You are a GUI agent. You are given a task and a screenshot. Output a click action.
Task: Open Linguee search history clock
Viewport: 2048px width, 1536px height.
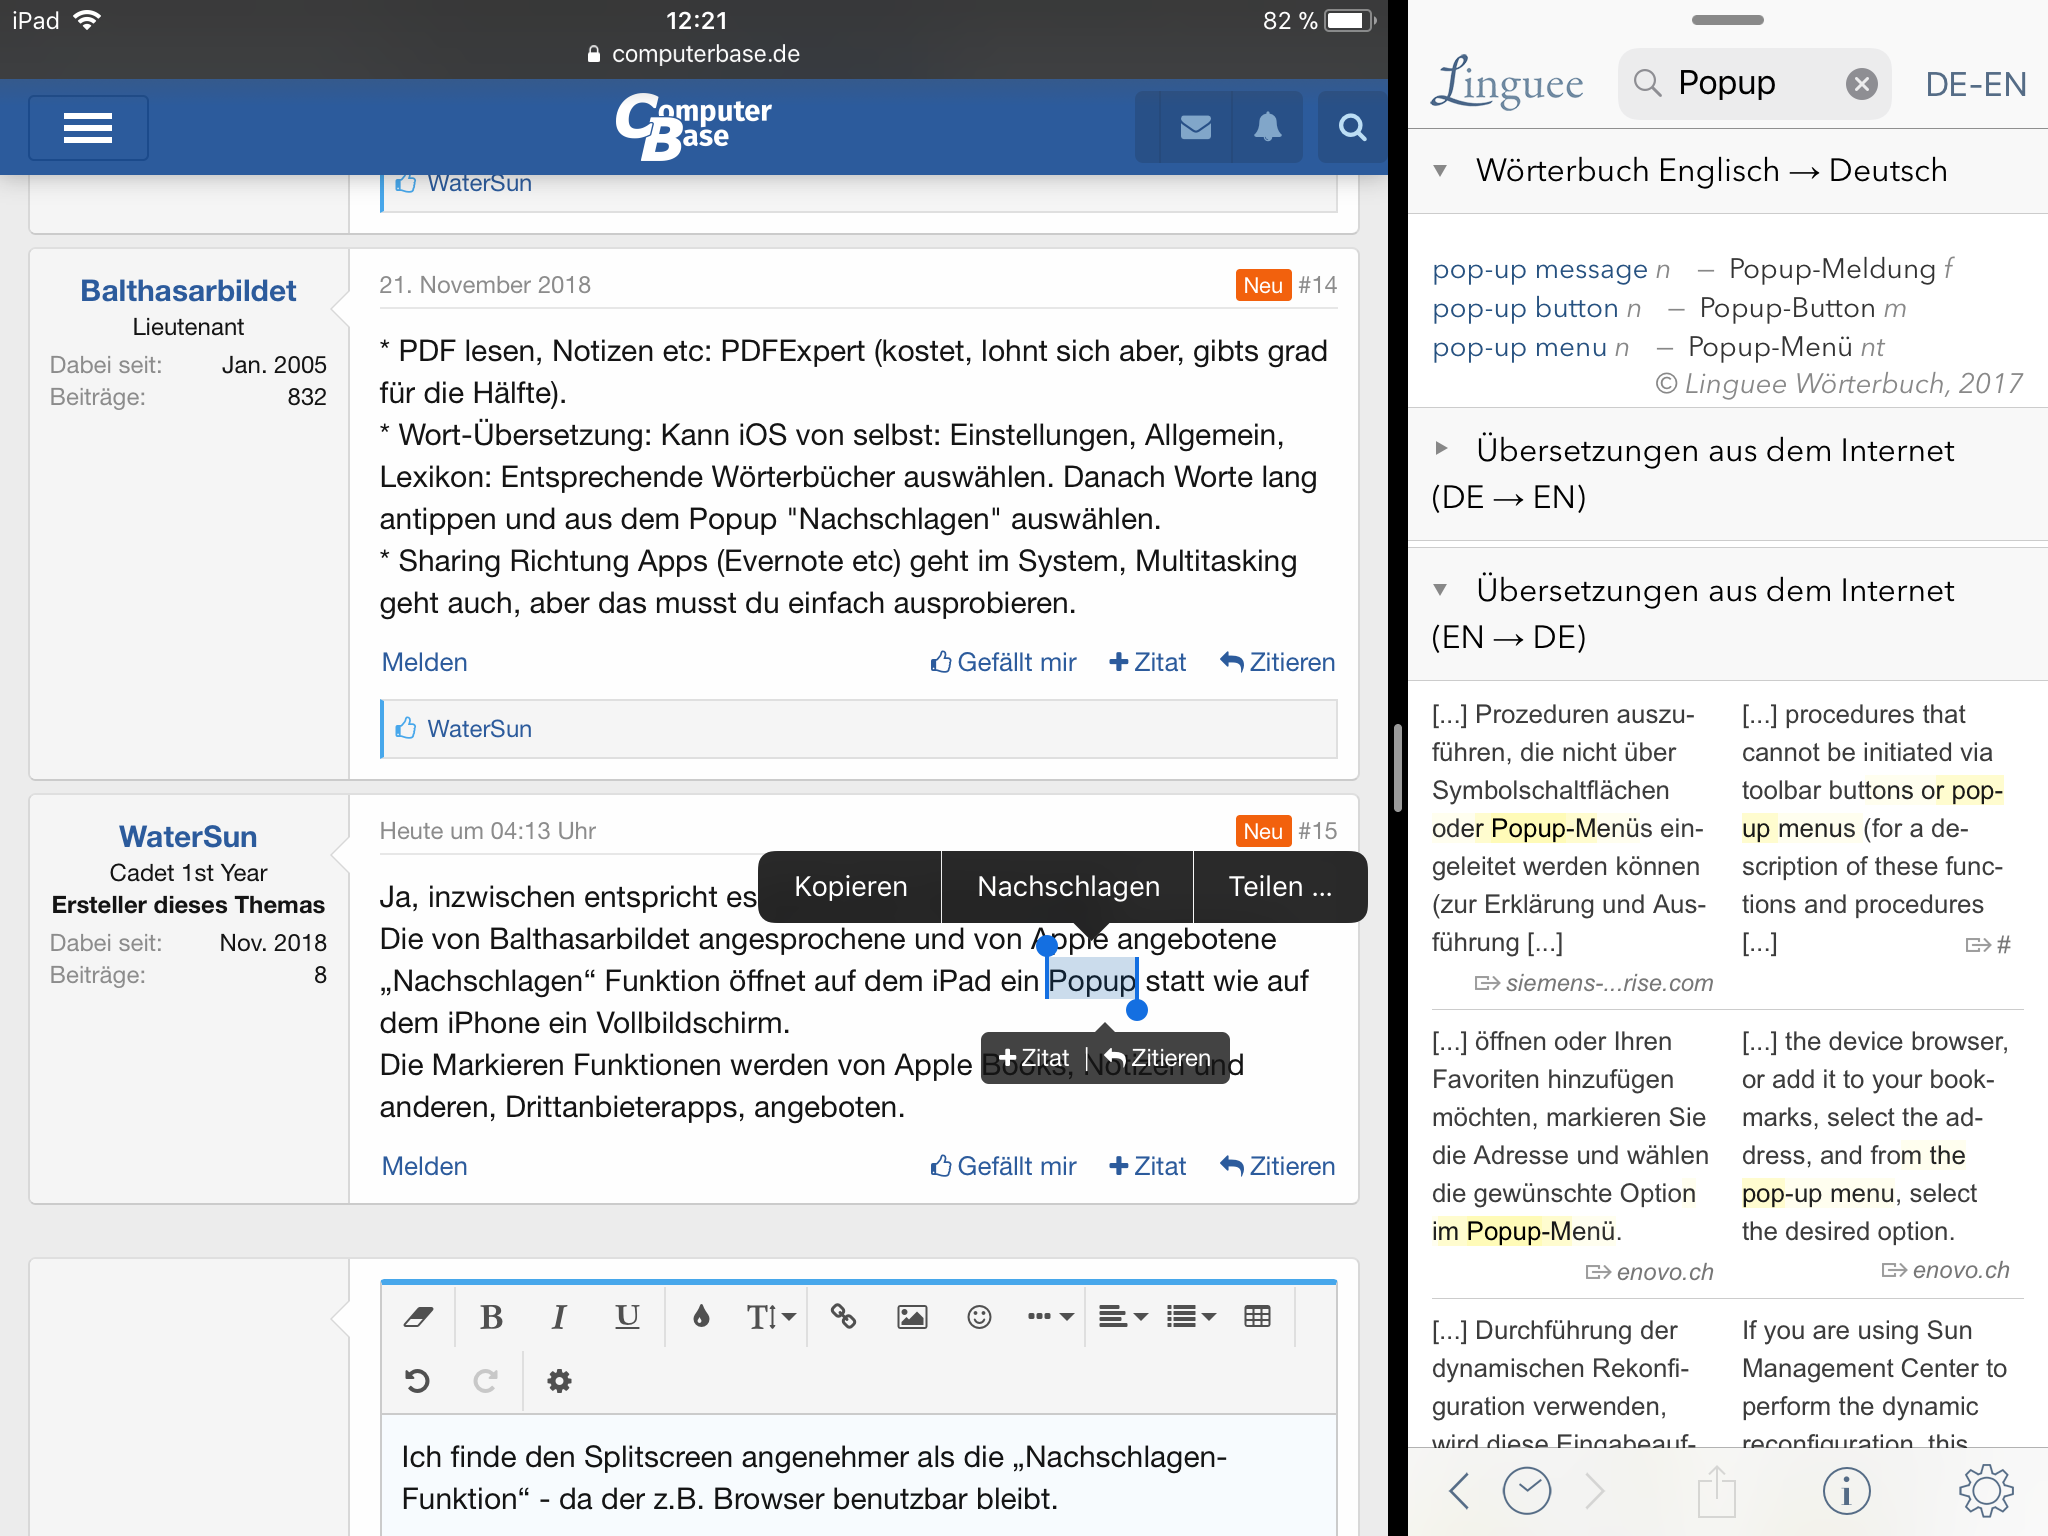[1527, 1490]
